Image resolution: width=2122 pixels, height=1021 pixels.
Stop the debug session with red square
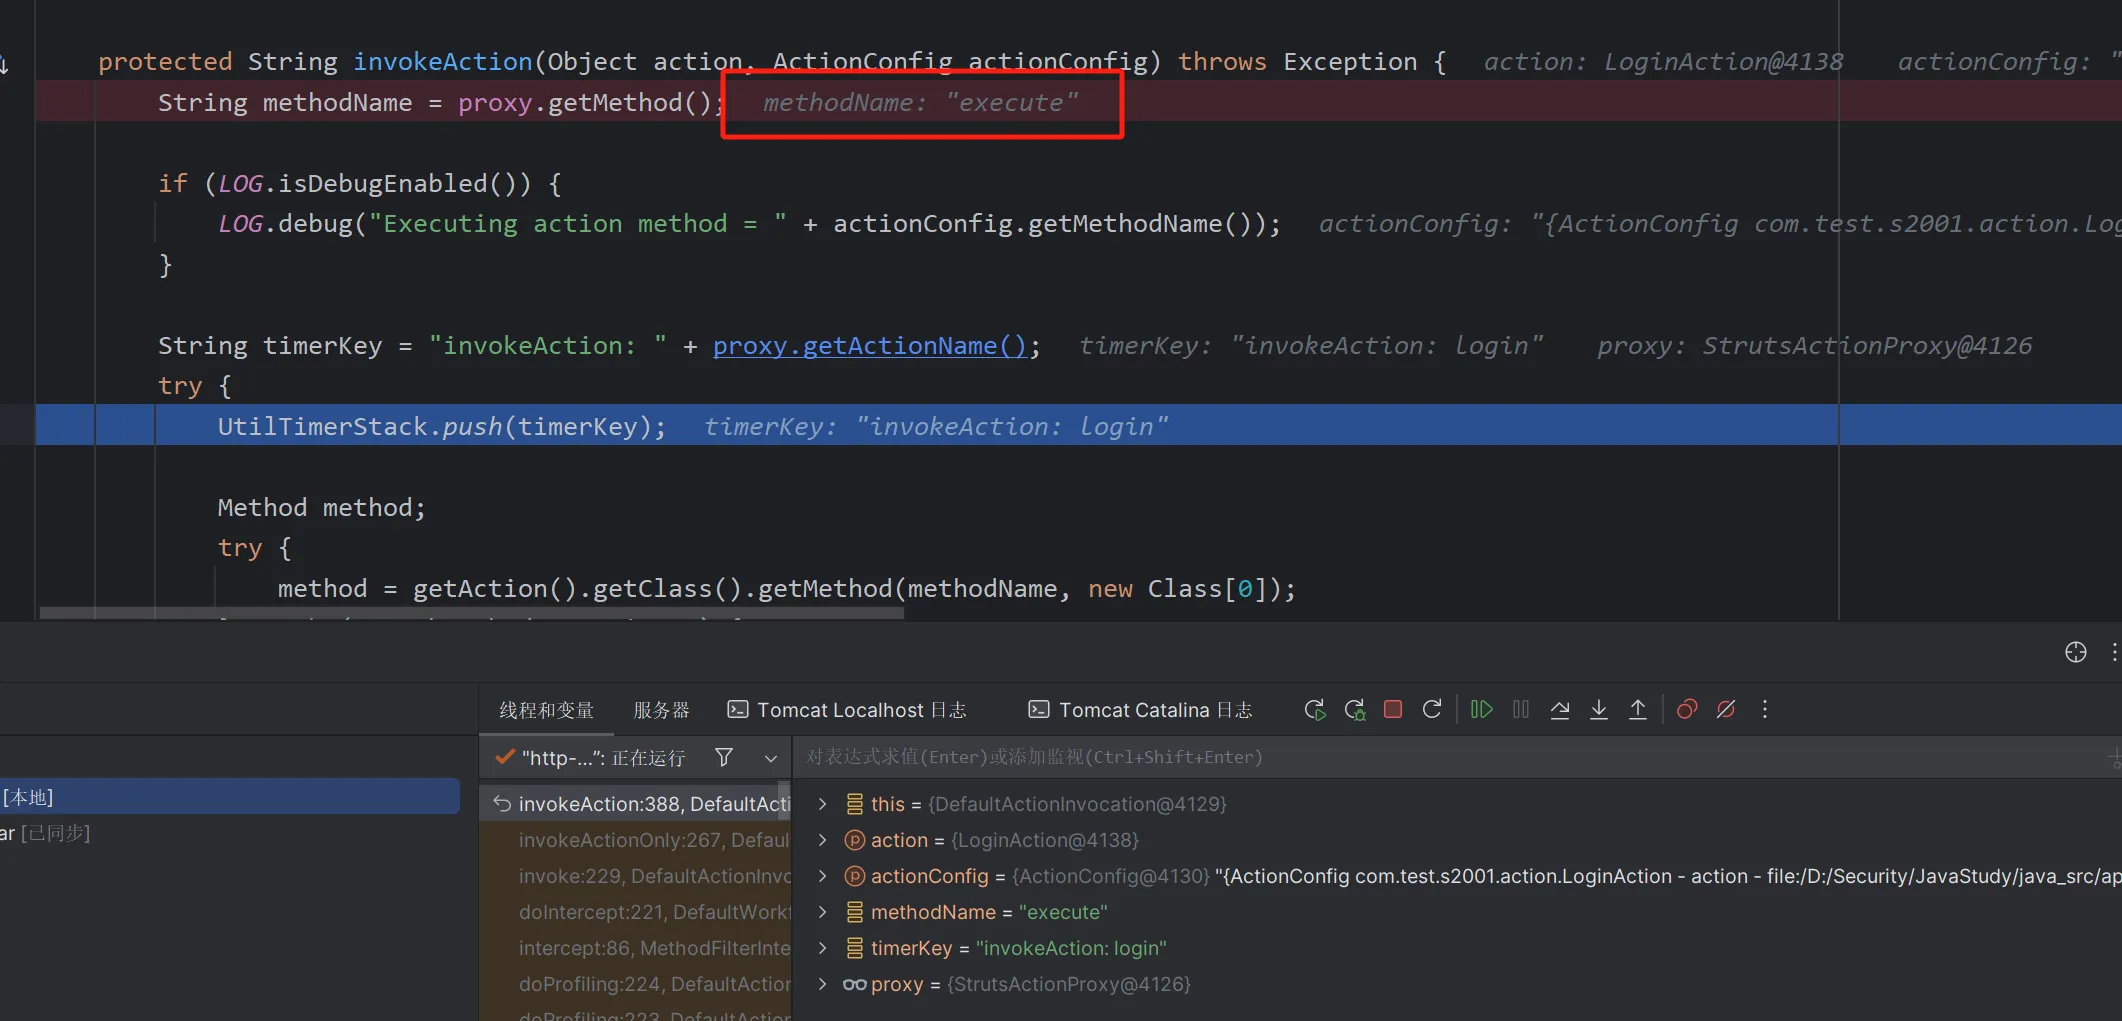click(x=1393, y=709)
